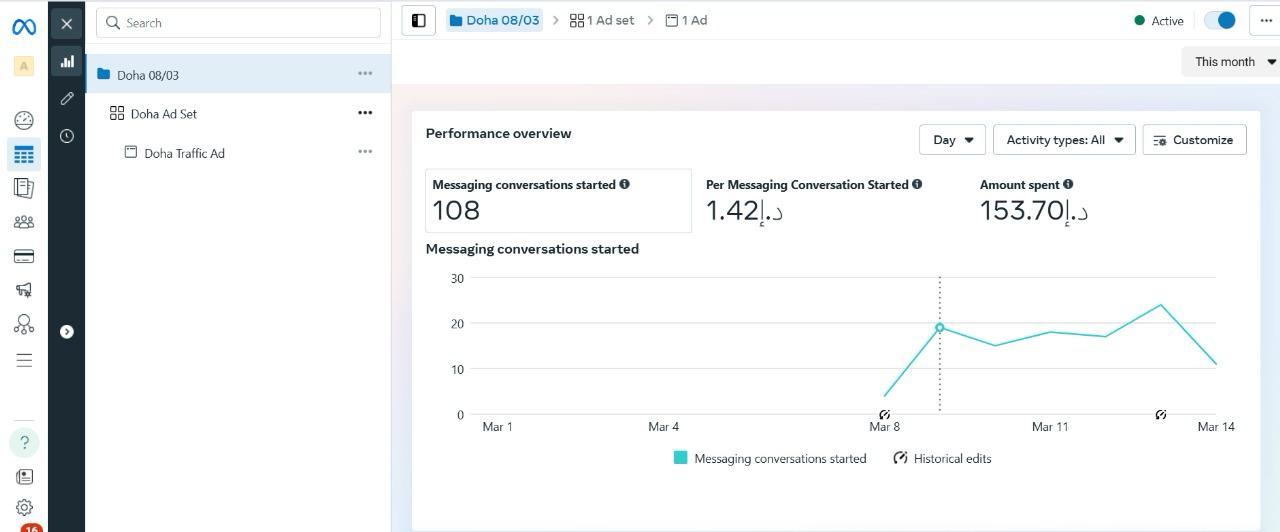Screen dimensions: 1280x532
Task: Open the Account overview gauge icon
Action: 24,120
